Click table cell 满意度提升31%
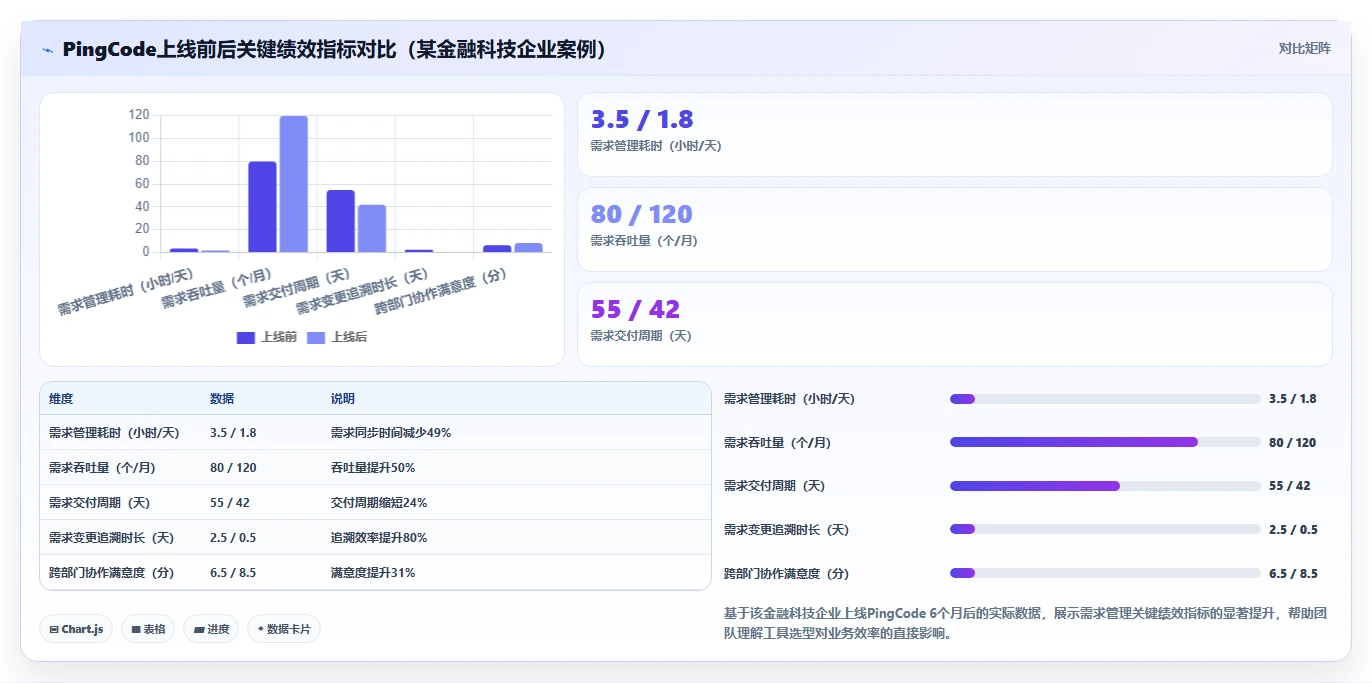Image resolution: width=1372 pixels, height=683 pixels. tap(373, 573)
